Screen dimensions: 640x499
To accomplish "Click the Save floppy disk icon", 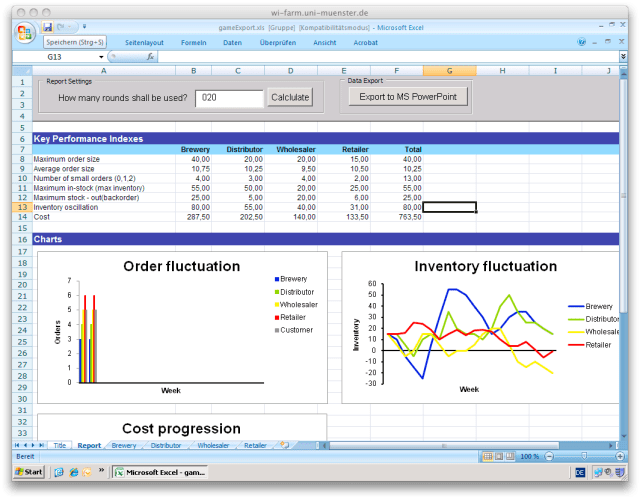I will point(48,27).
